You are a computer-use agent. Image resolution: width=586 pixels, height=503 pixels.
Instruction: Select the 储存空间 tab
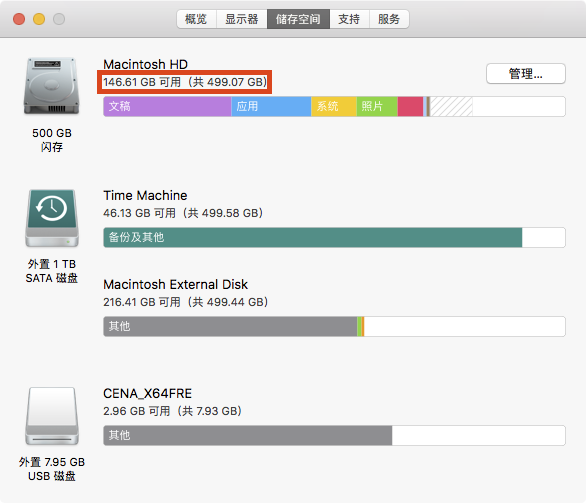298,19
